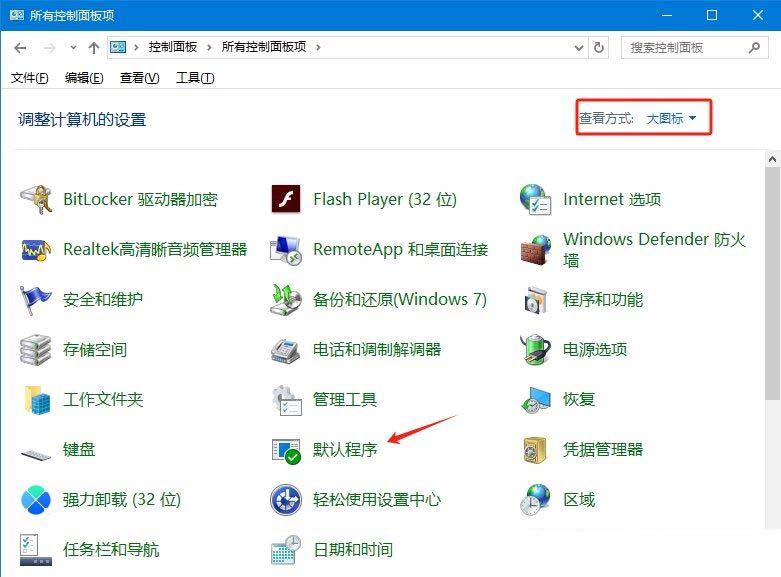Open the 电话和调制解调器 phone icon
The width and height of the screenshot is (781, 577).
coord(286,350)
